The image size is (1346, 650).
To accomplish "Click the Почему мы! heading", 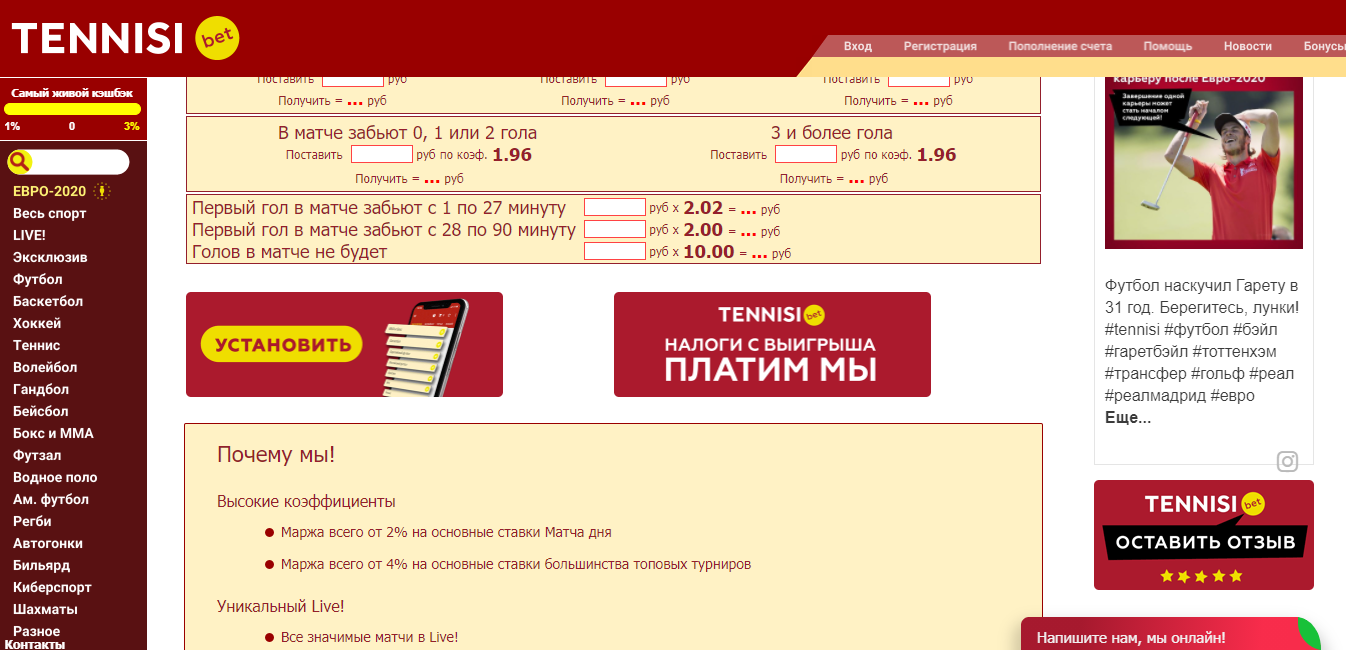I will (276, 455).
